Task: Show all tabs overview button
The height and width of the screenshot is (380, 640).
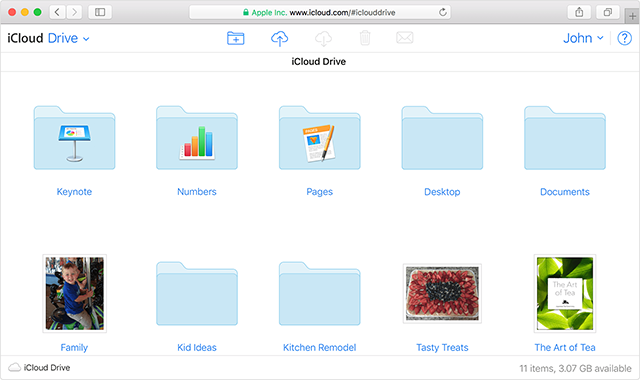Action: coord(608,12)
